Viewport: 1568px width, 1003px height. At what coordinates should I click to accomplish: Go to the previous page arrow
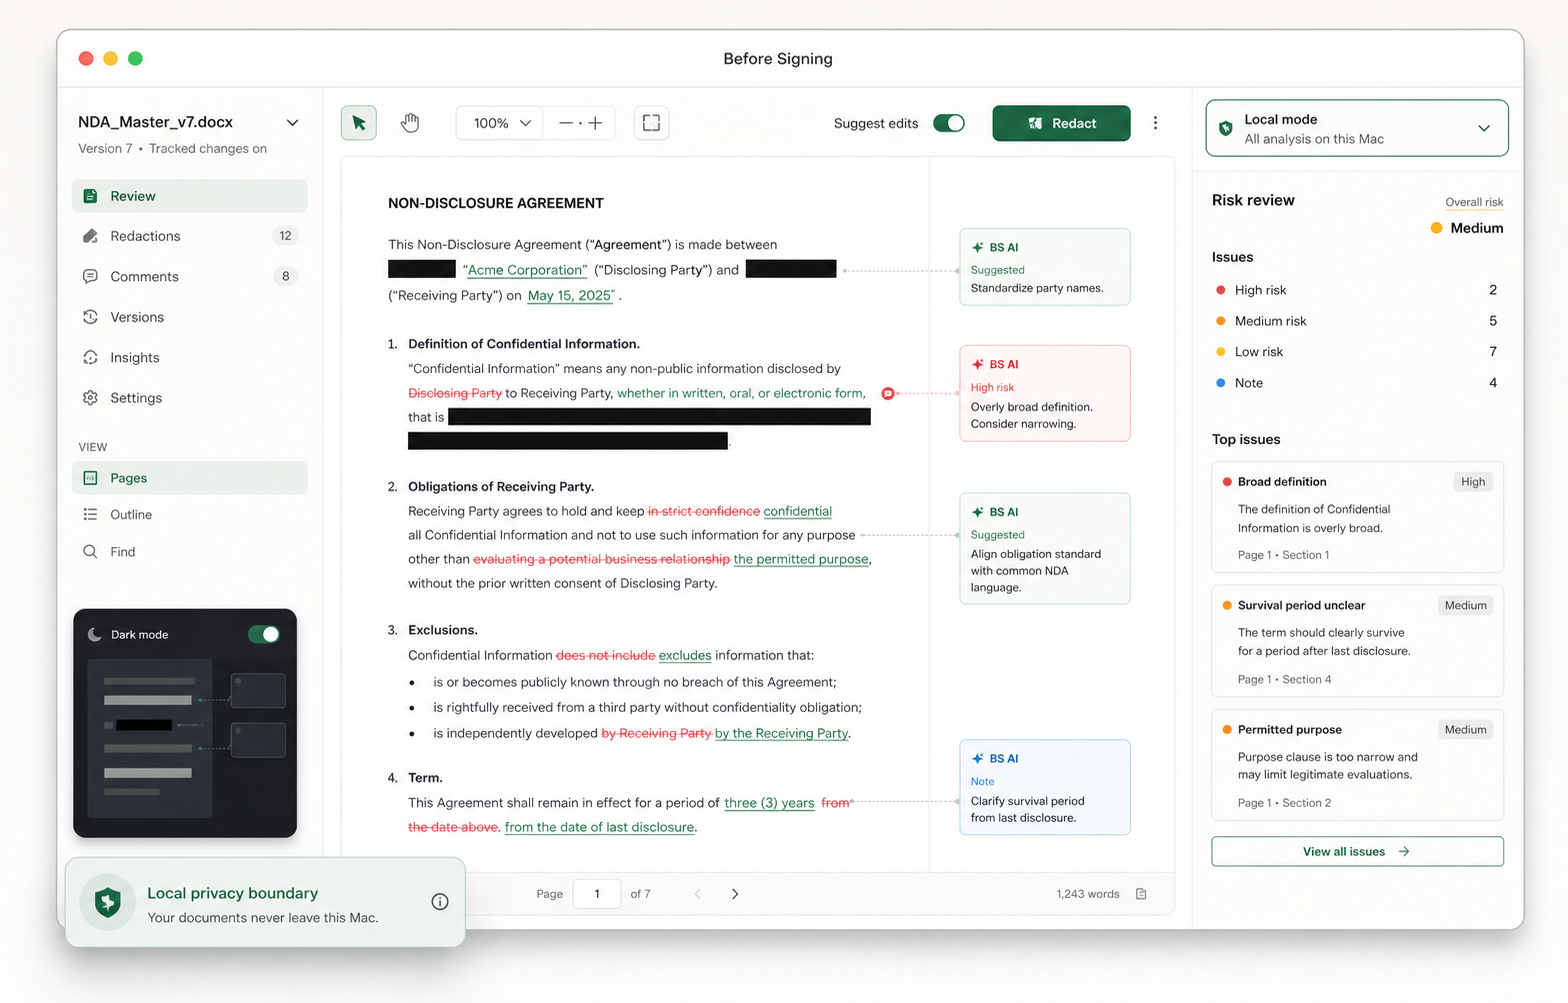coord(698,894)
